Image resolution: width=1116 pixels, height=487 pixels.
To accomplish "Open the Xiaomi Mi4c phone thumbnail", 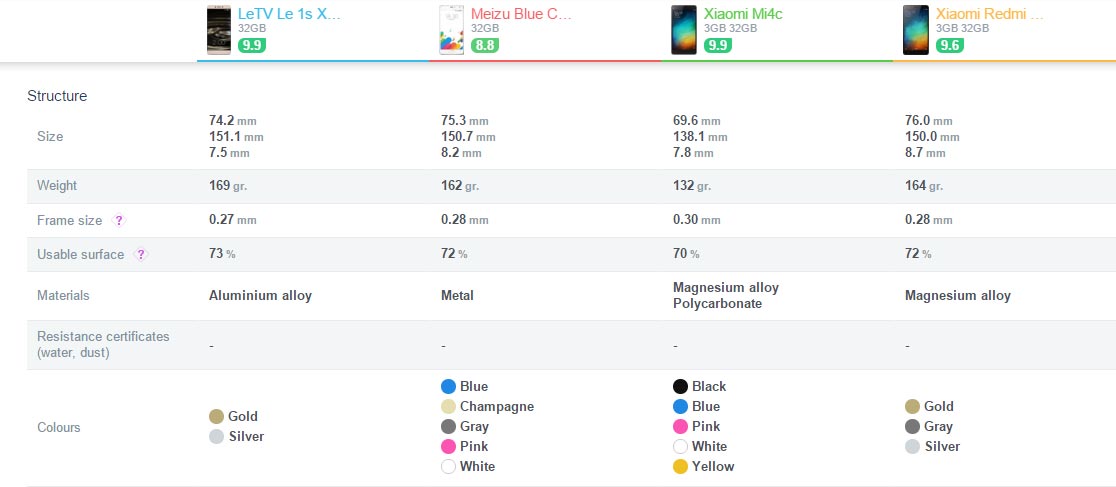I will (x=684, y=30).
